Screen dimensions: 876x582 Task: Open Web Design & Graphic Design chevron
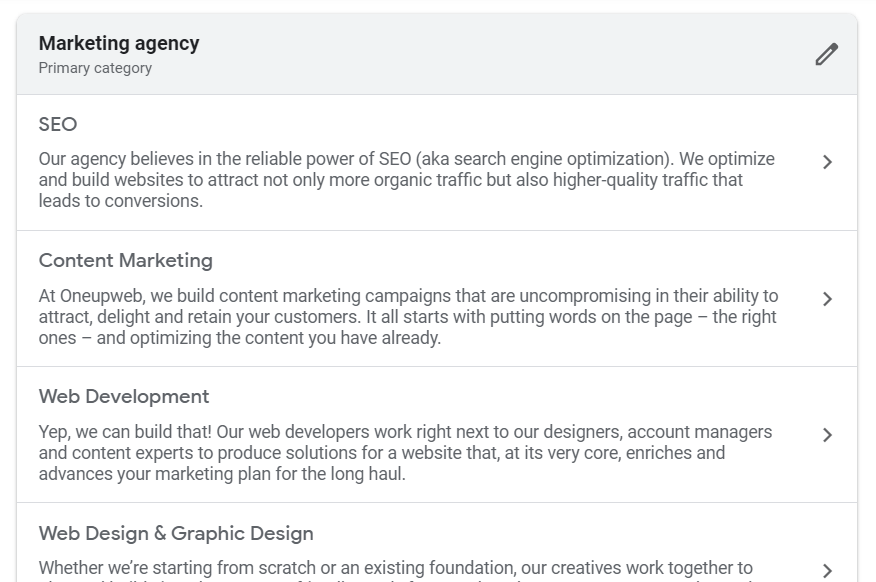(x=827, y=571)
